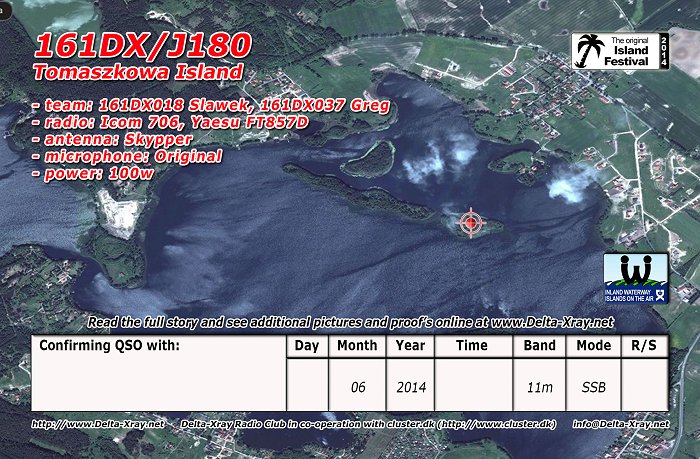Click the microphone: Original line

(x=127, y=156)
